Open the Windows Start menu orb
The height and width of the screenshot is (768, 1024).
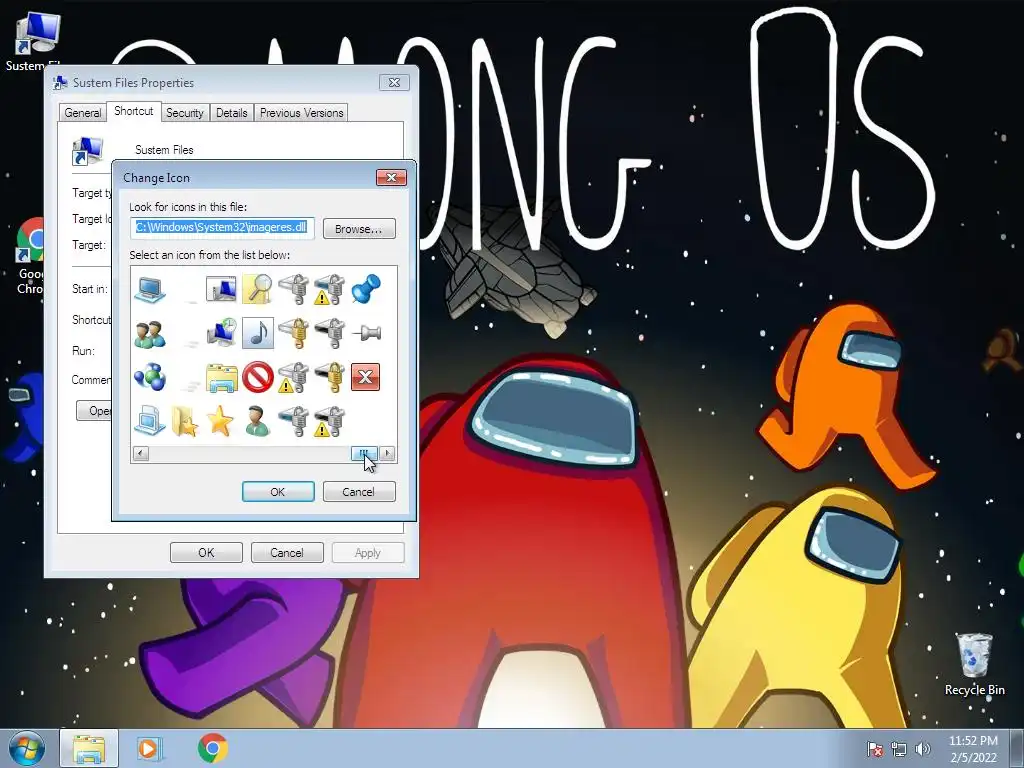[x=27, y=748]
